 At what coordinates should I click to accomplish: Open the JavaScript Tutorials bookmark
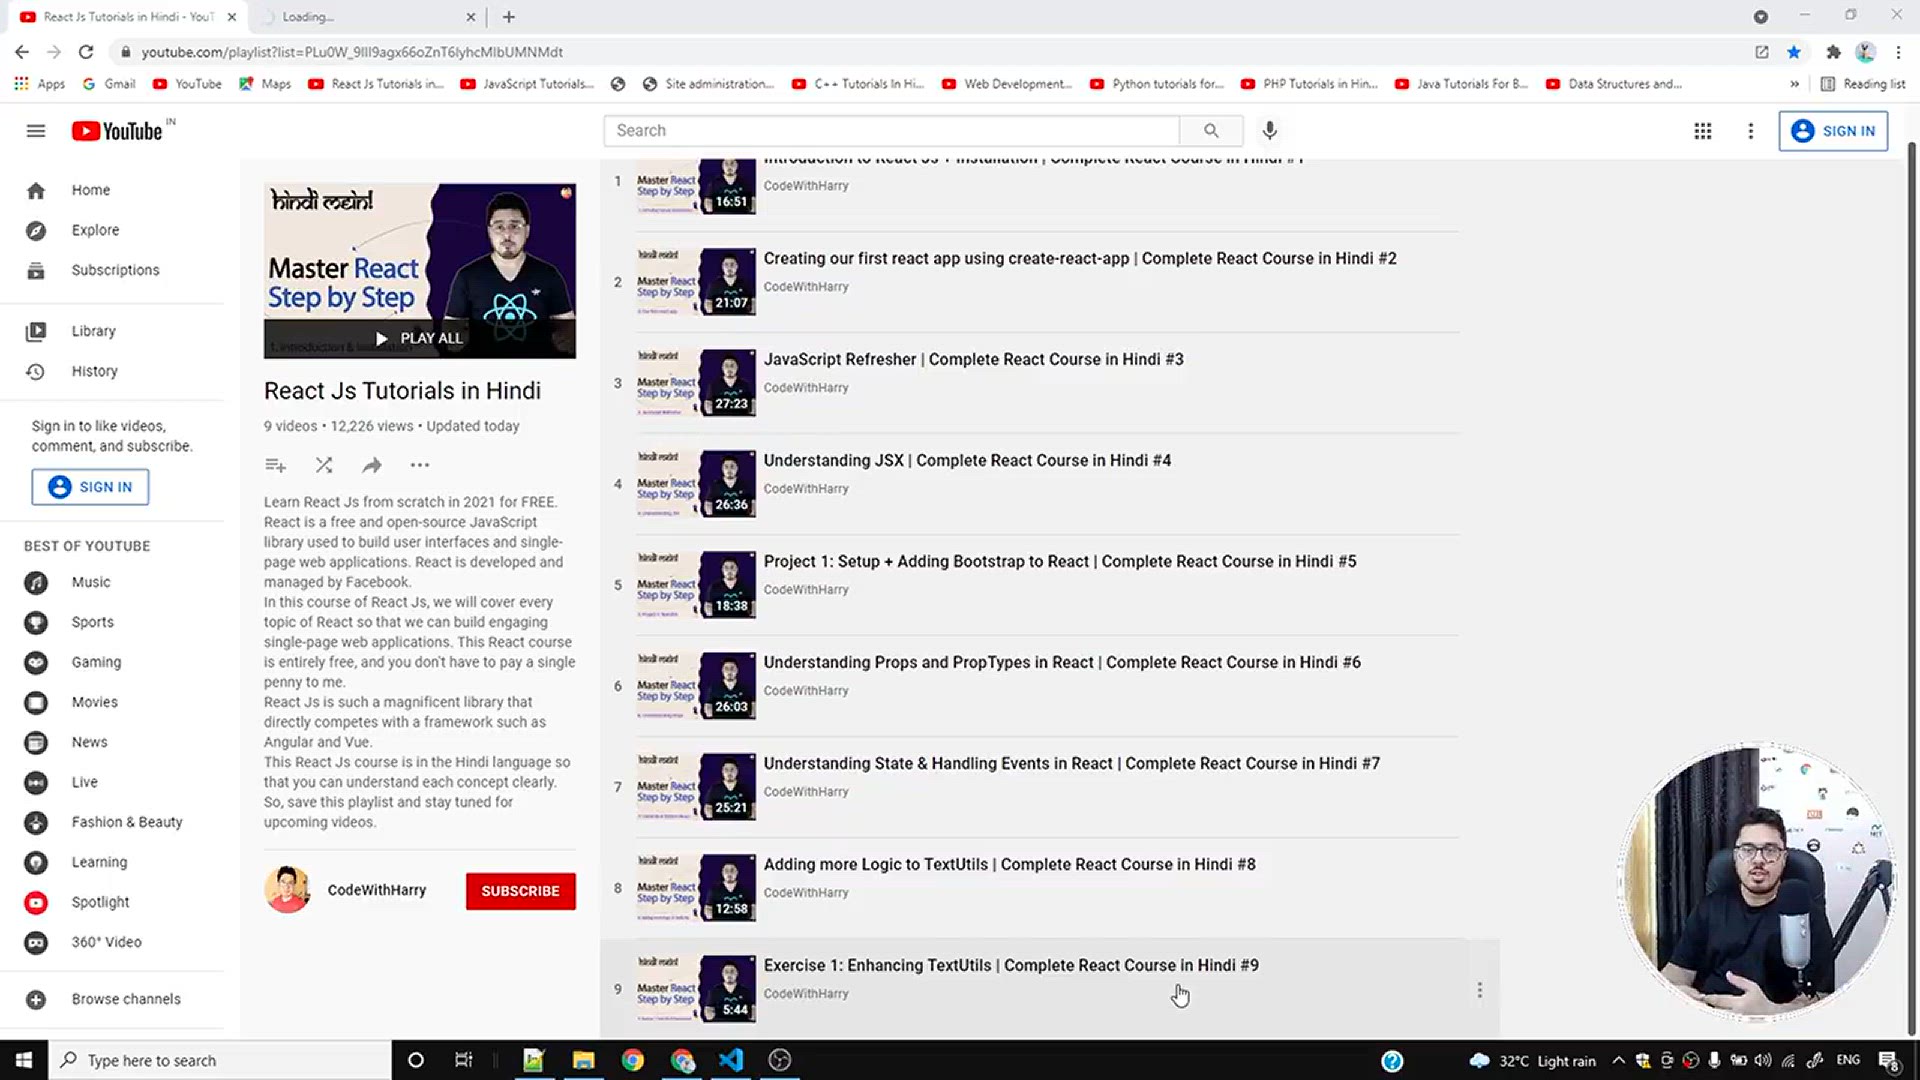527,84
